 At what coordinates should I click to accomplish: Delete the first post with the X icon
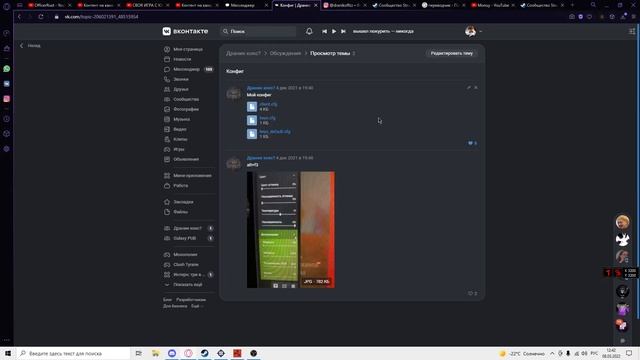click(x=476, y=87)
